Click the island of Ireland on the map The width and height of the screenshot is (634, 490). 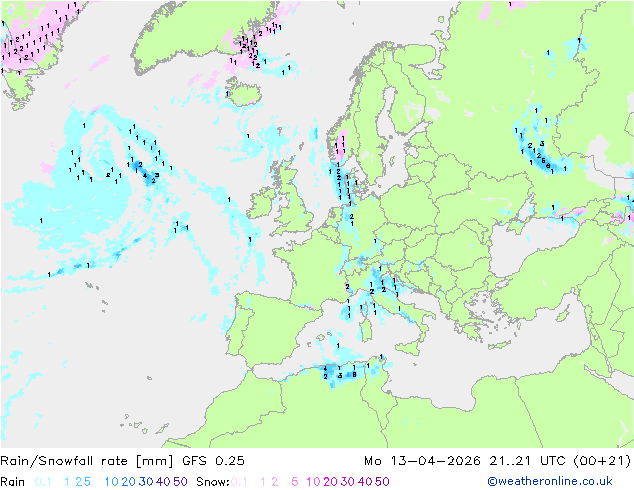pos(261,203)
